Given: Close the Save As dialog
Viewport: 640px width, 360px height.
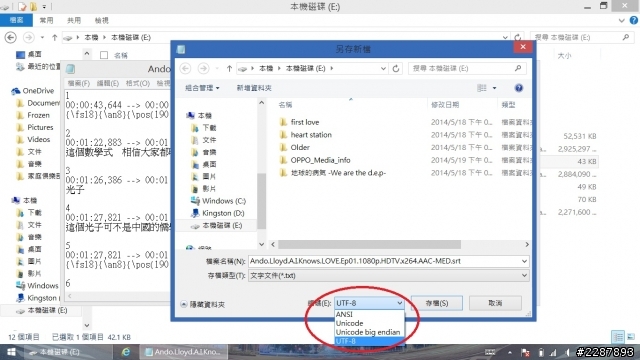Looking at the screenshot, I should [523, 47].
